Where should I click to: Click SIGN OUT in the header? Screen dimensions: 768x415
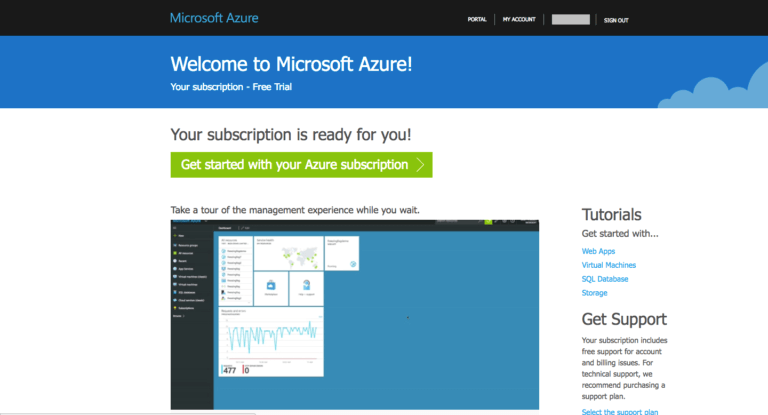pos(616,21)
